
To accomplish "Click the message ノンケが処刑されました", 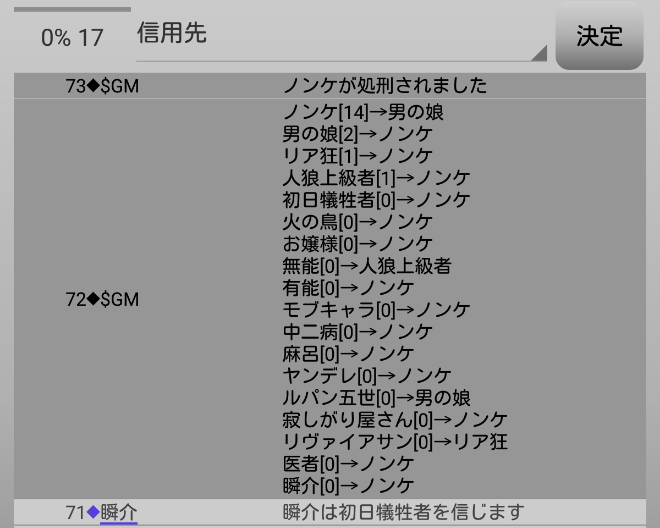I will coord(385,86).
